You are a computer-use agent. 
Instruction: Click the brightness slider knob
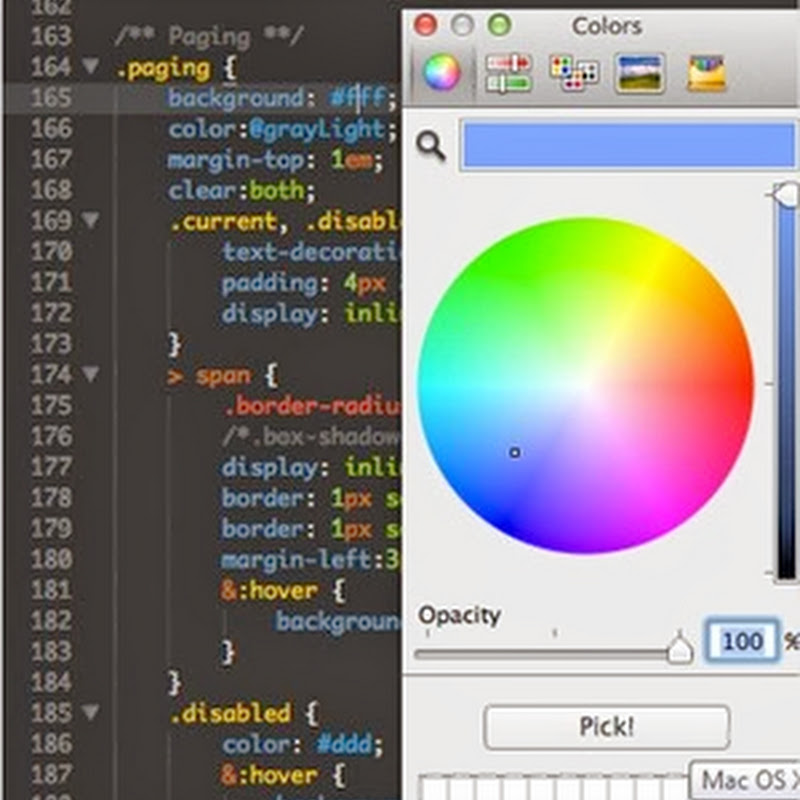point(787,192)
